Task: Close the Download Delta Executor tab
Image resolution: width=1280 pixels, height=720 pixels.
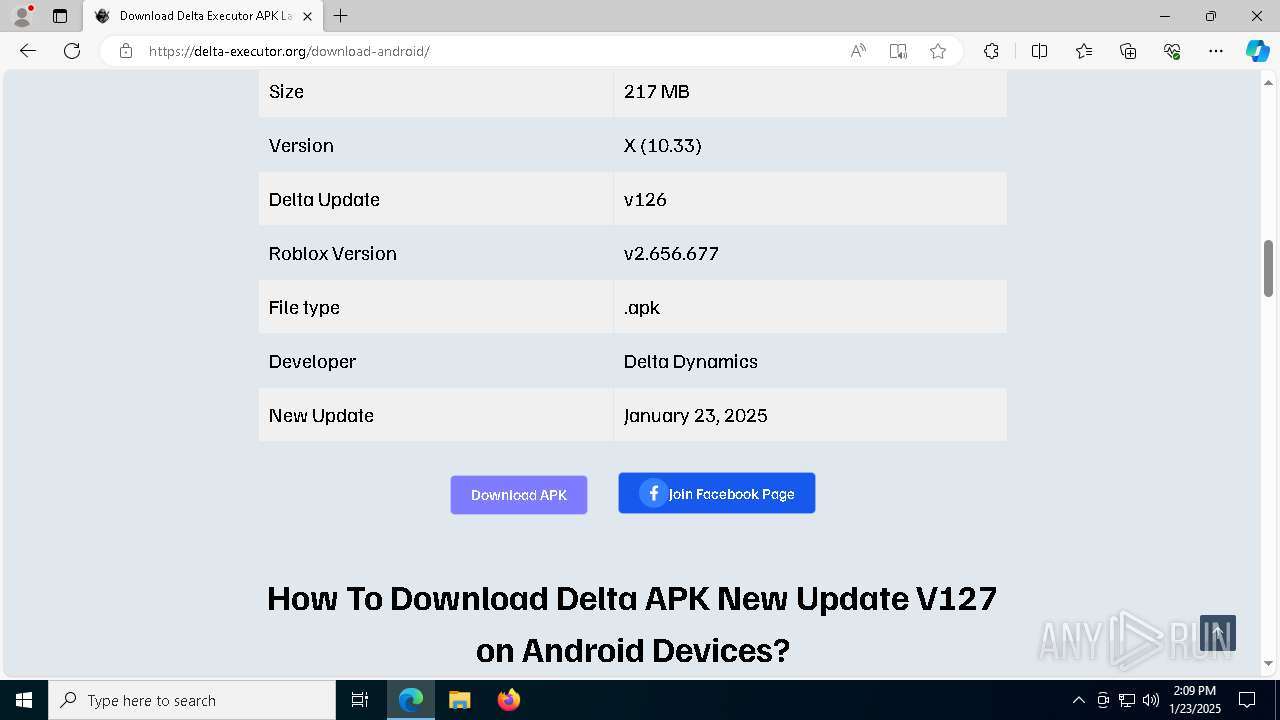Action: 308,16
